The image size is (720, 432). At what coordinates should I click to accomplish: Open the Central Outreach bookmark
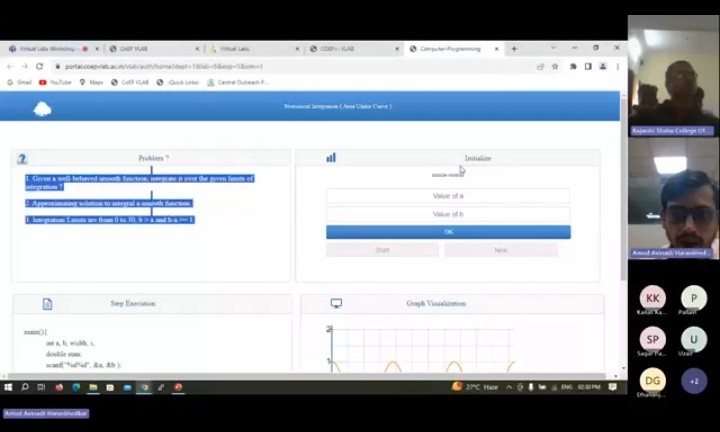(x=242, y=82)
